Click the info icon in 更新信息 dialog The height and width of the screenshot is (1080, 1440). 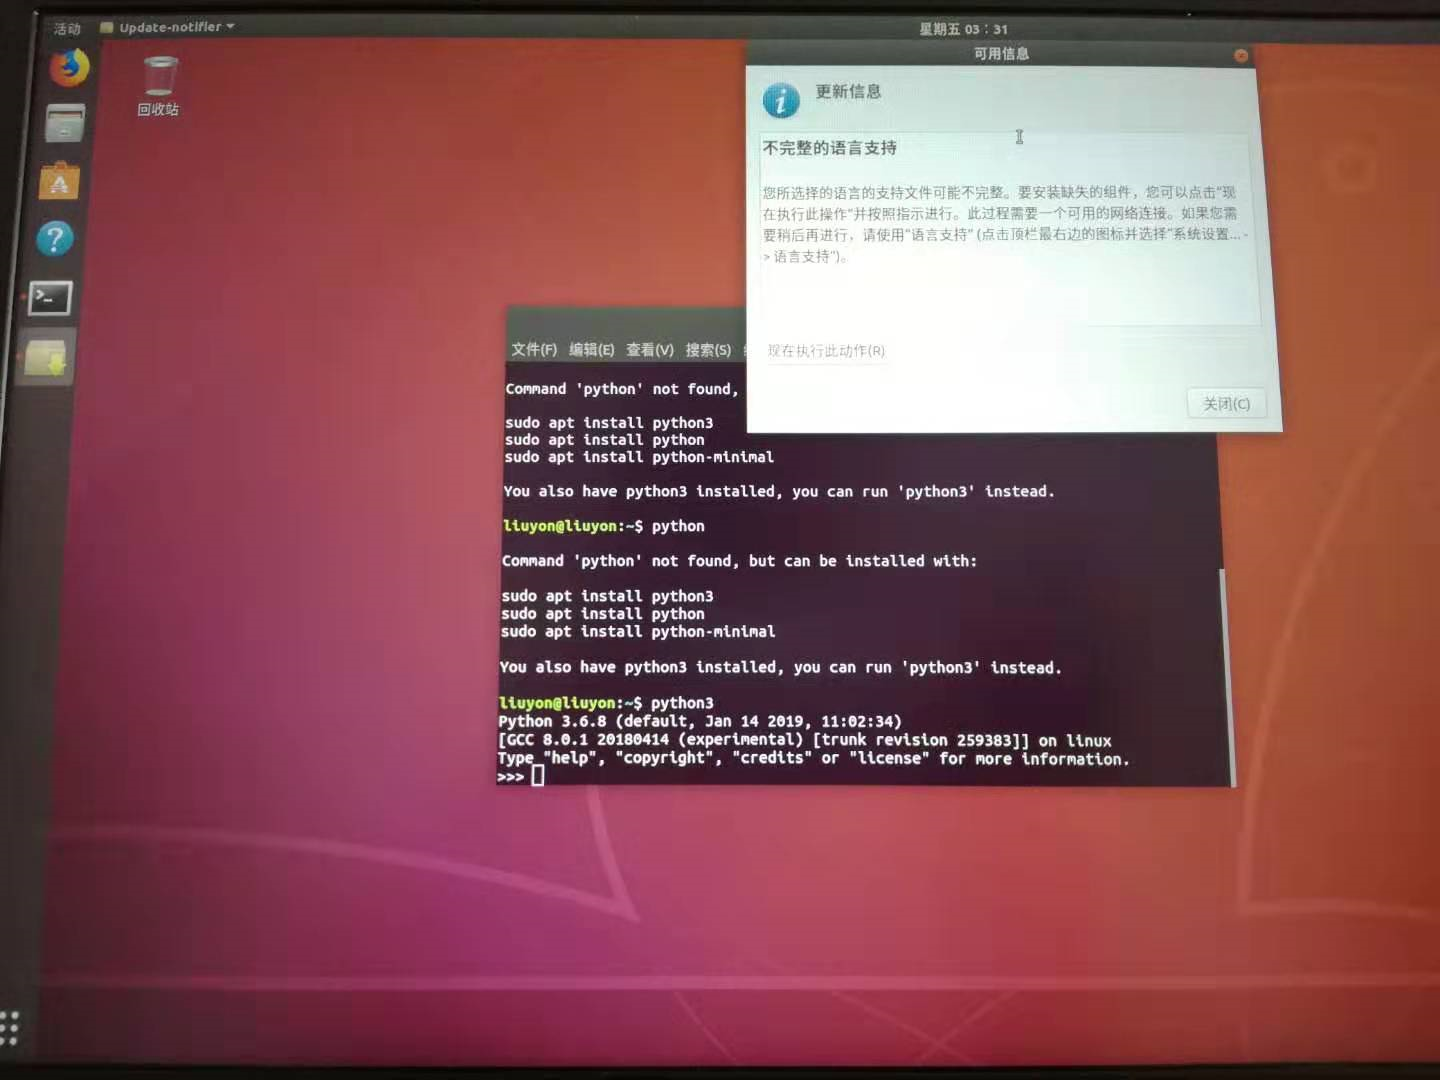[x=781, y=100]
